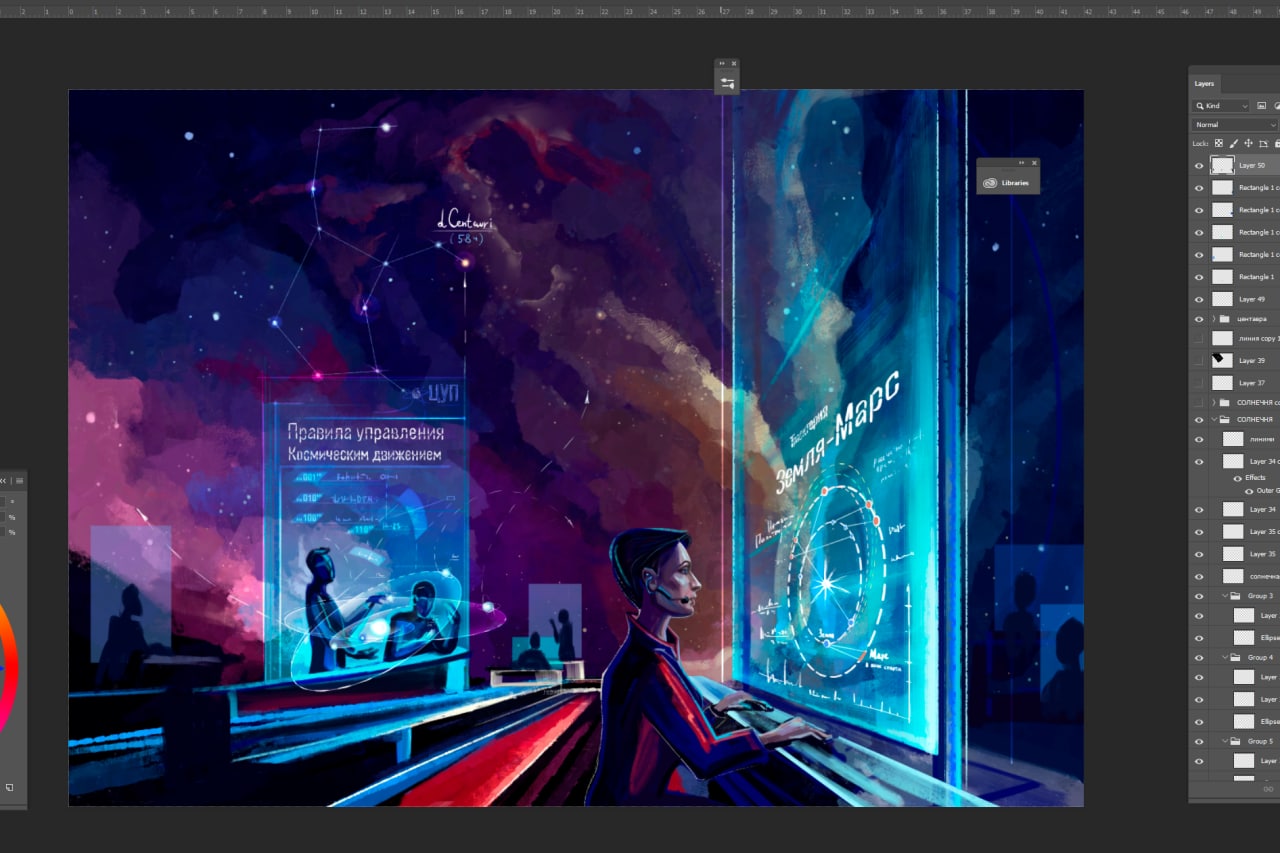Click the link layers icon at Layers bottom

pyautogui.click(x=1269, y=789)
